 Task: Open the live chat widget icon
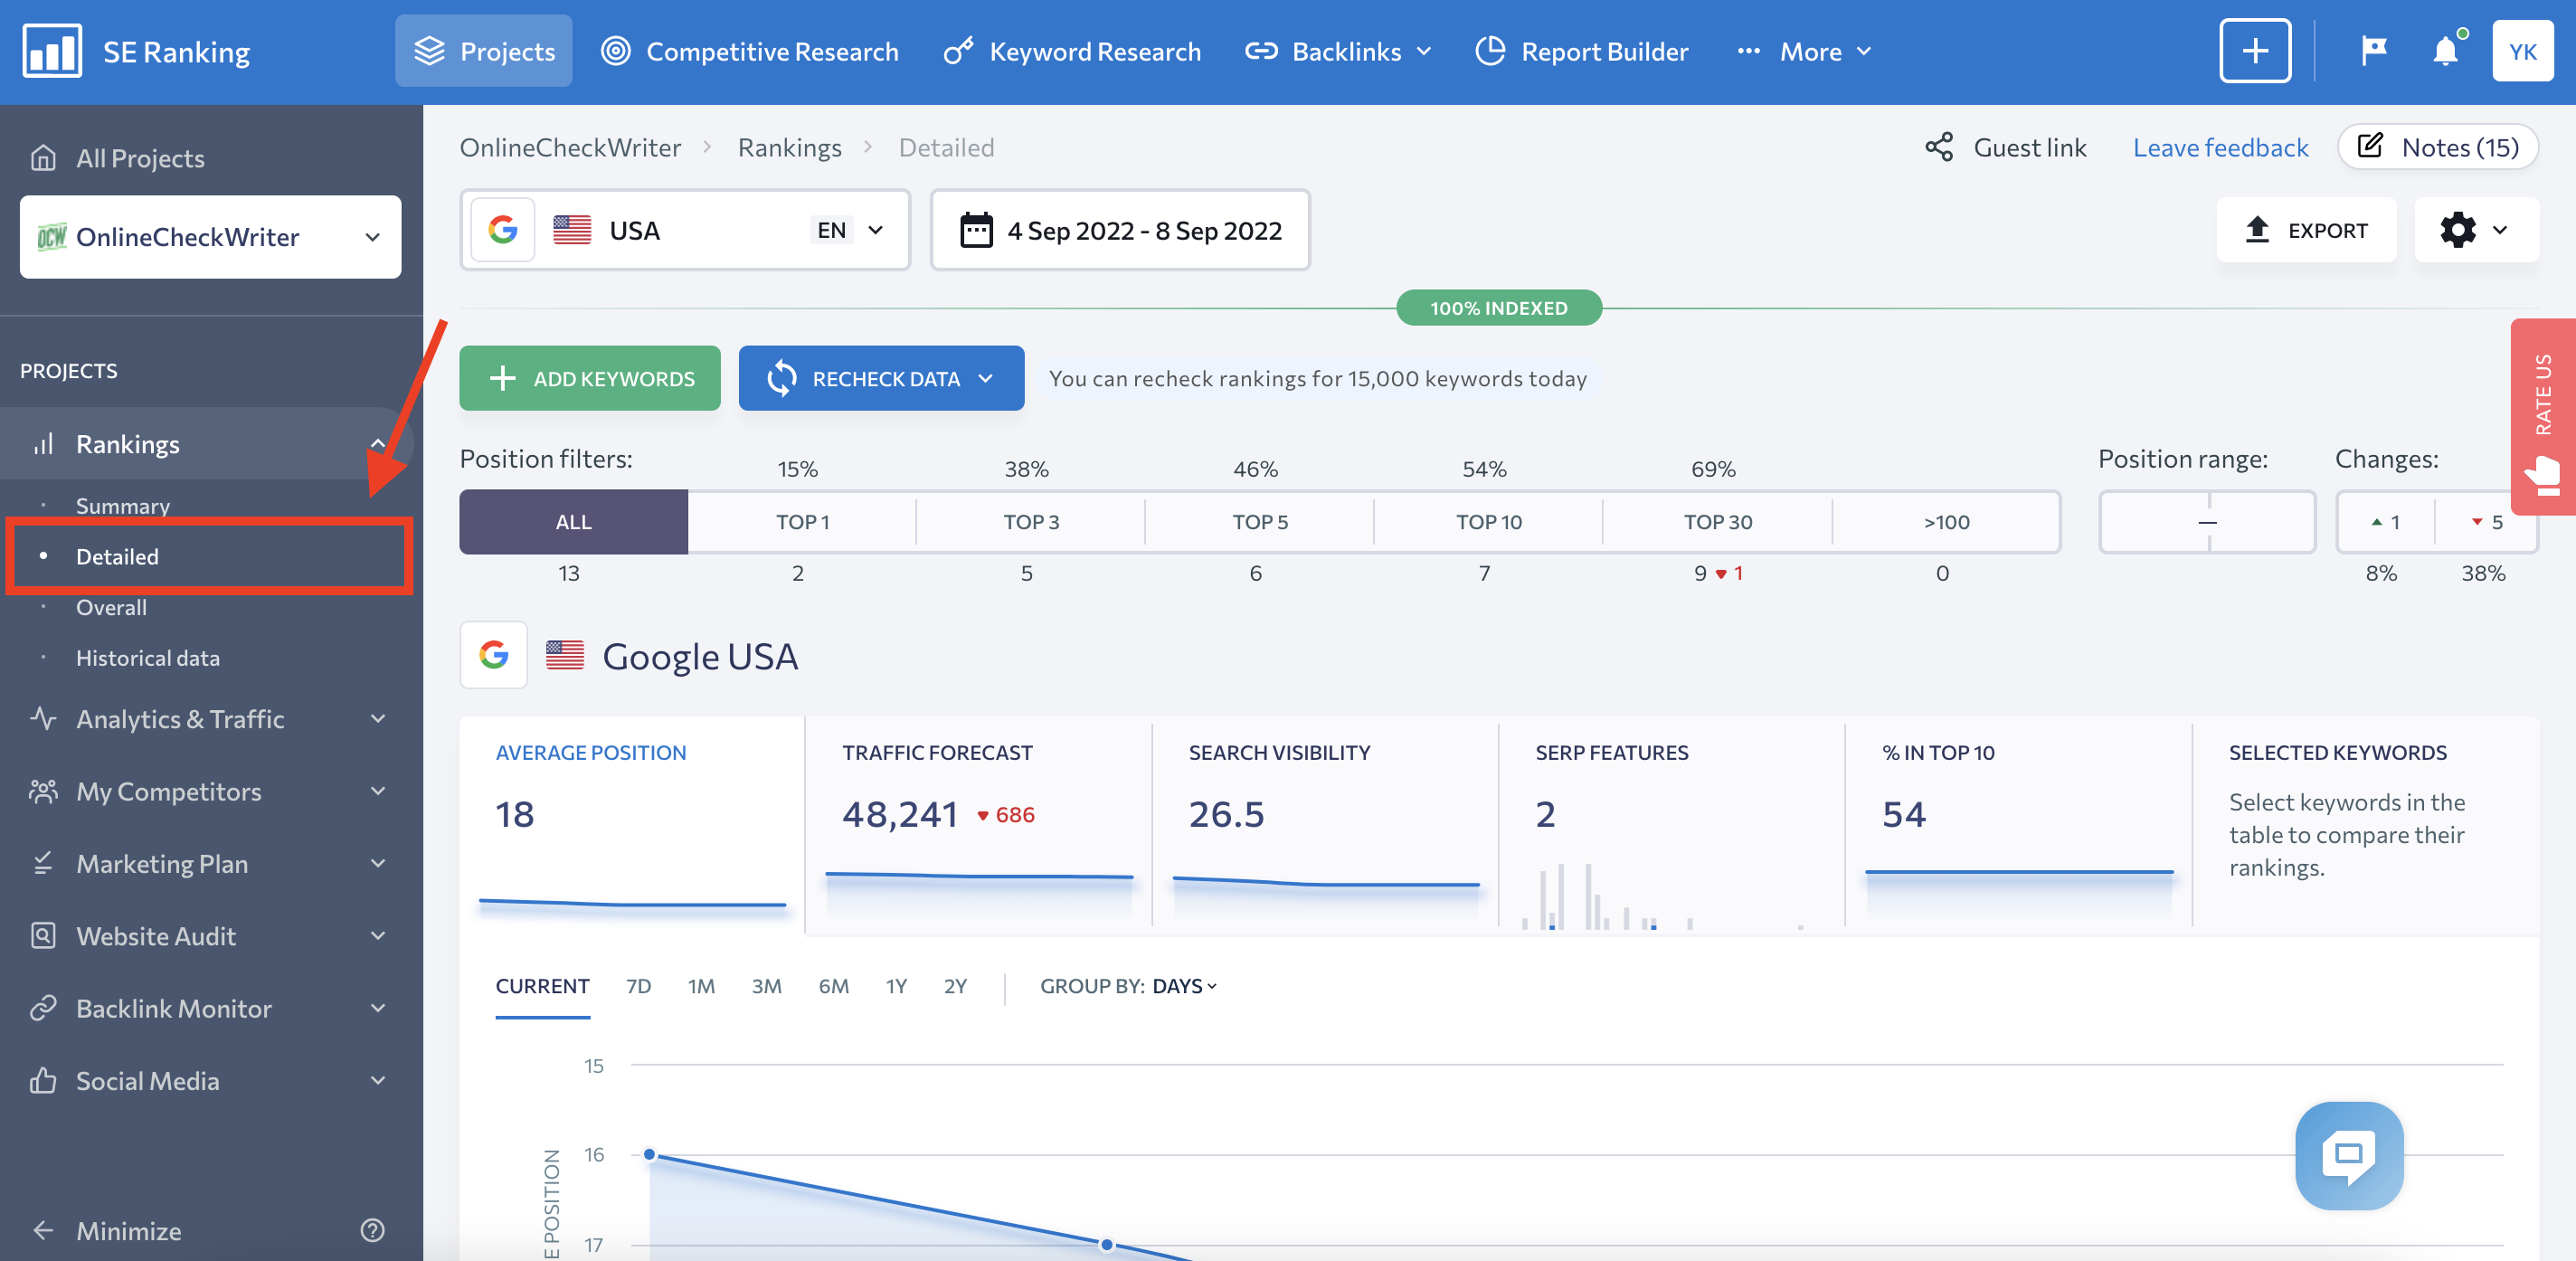2349,1156
